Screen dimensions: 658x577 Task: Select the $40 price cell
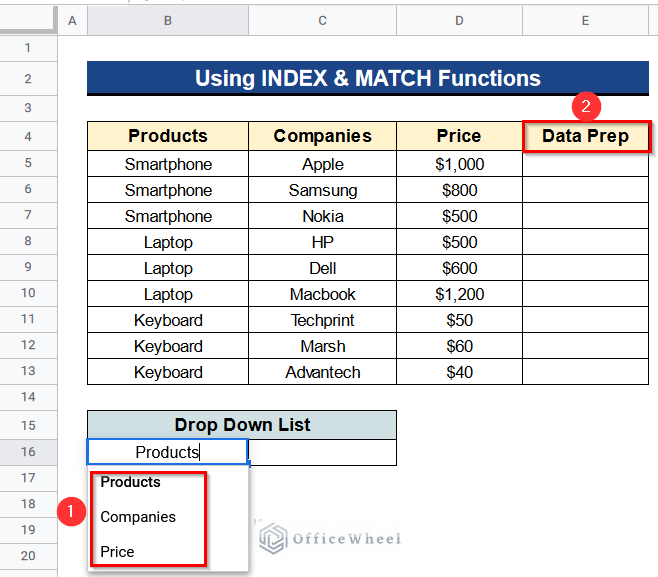tap(460, 372)
